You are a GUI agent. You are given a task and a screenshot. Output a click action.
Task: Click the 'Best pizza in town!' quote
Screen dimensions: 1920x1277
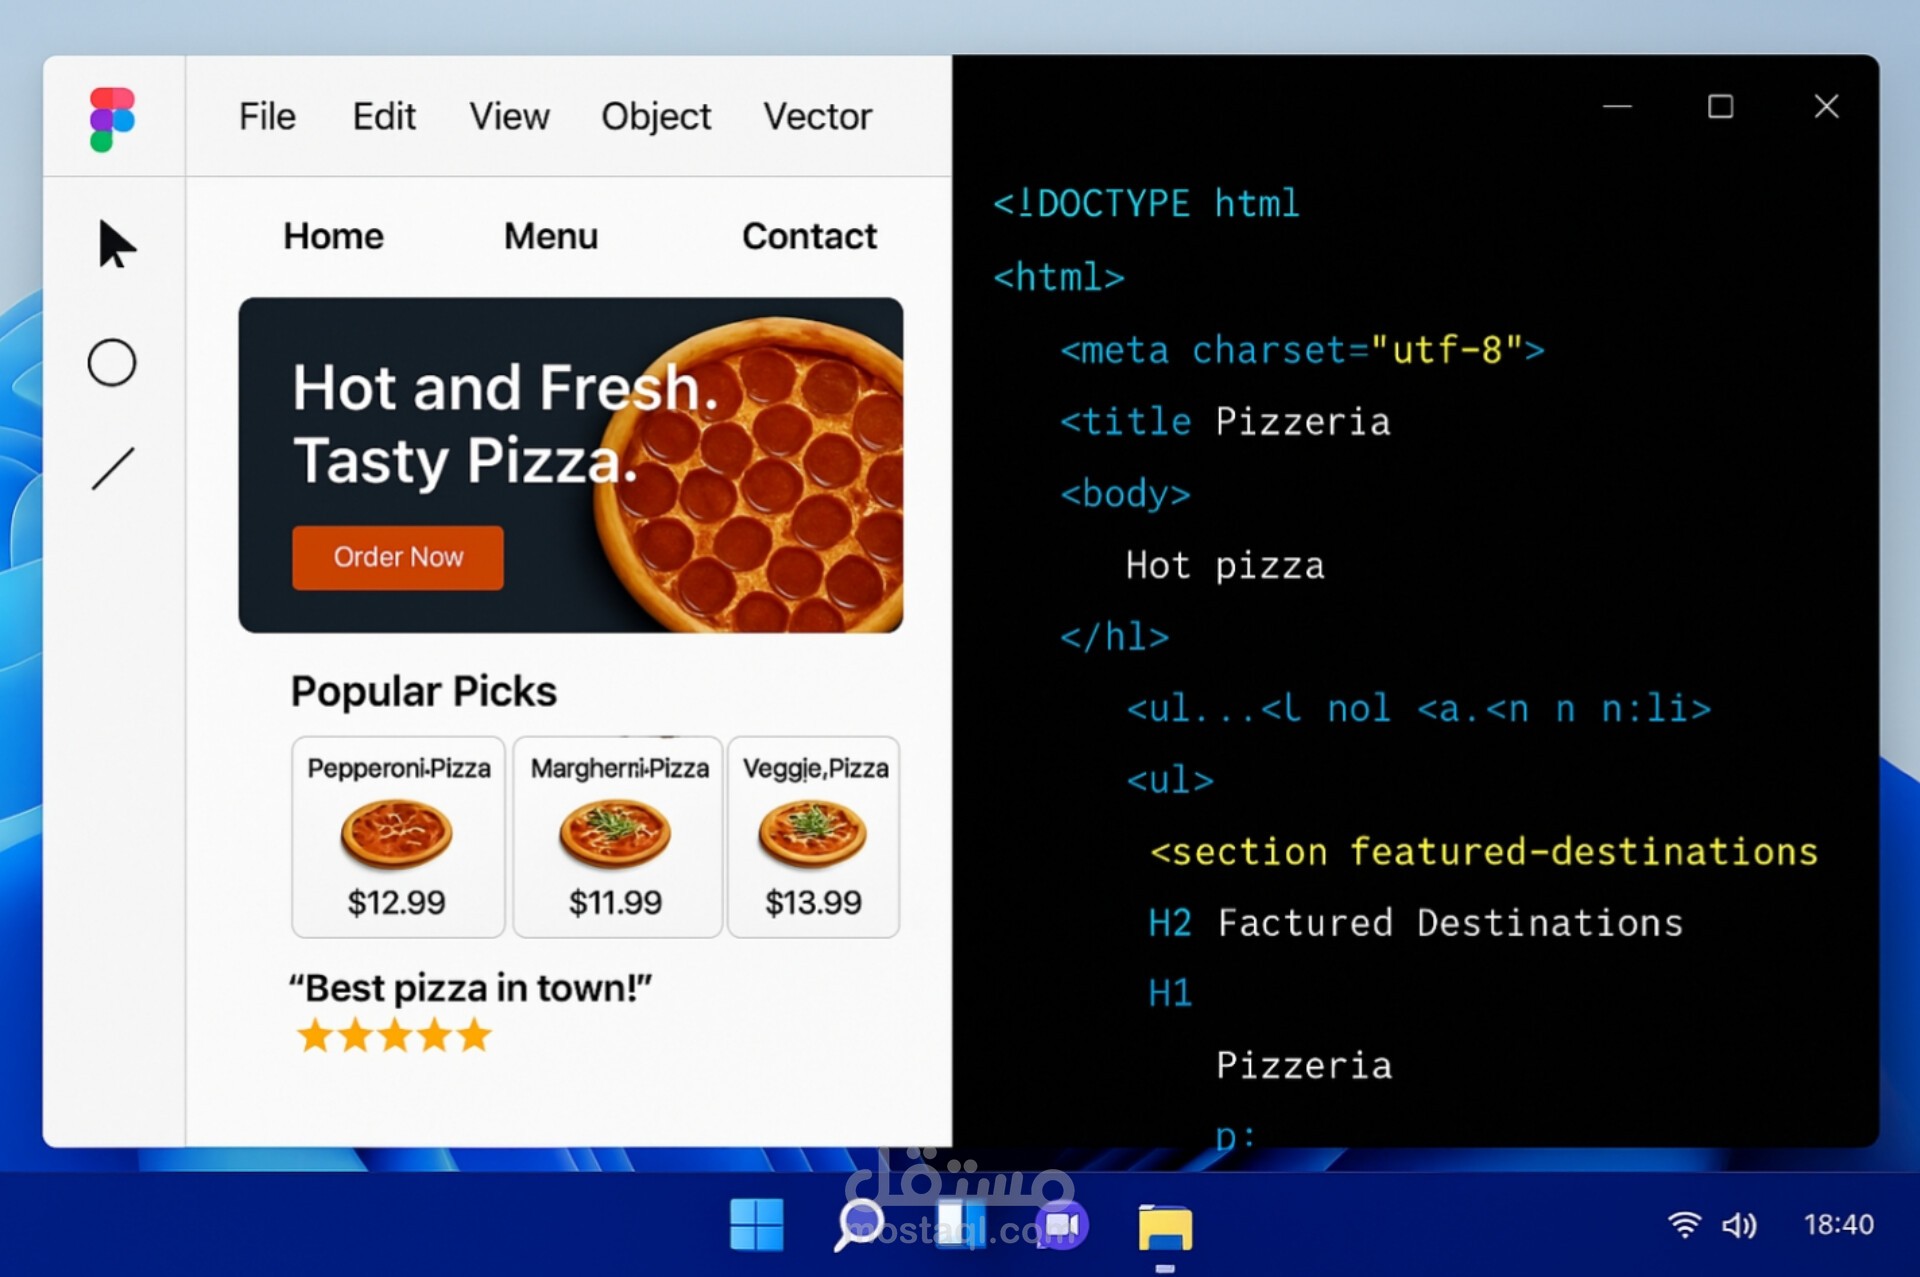pyautogui.click(x=470, y=988)
